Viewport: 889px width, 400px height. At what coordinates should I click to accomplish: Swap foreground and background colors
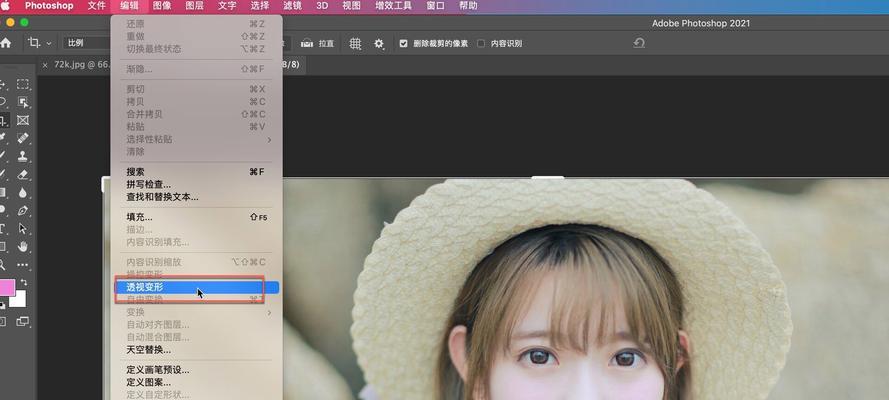point(24,282)
